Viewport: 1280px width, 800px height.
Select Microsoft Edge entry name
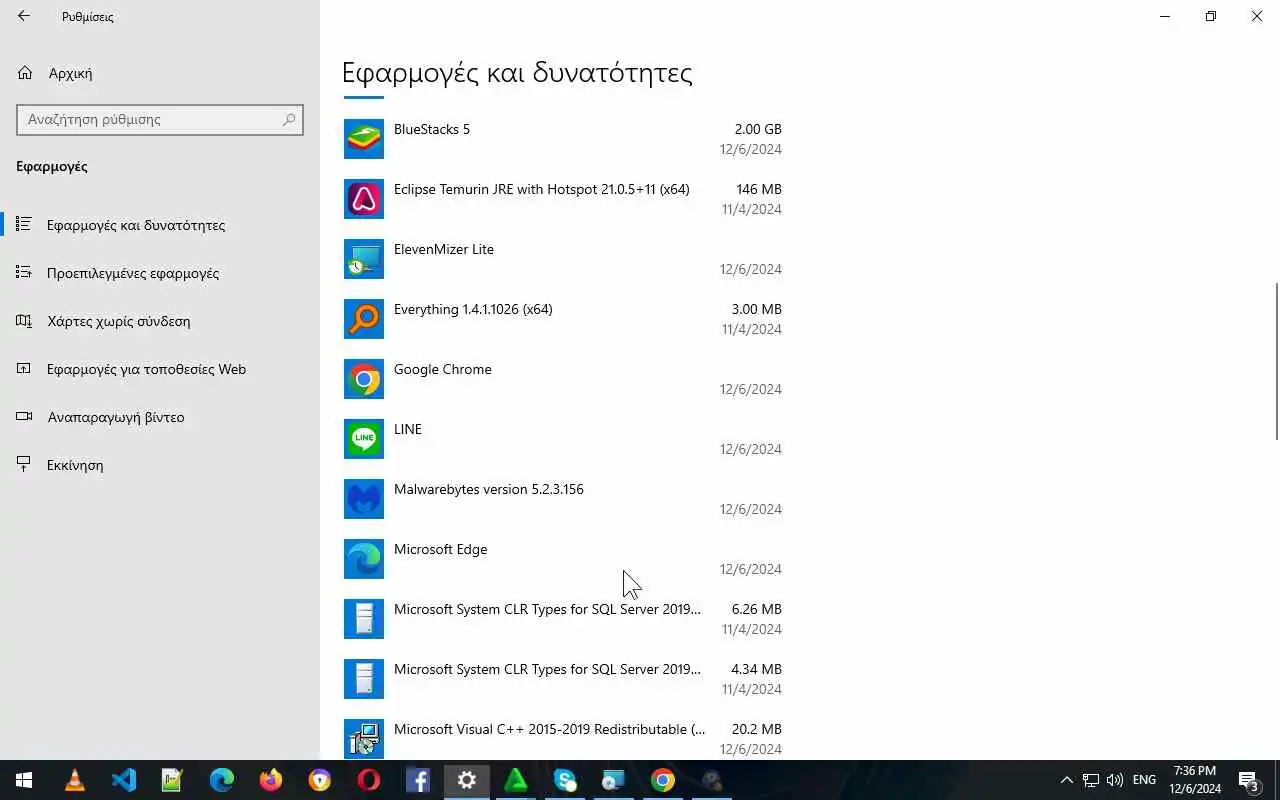441,549
